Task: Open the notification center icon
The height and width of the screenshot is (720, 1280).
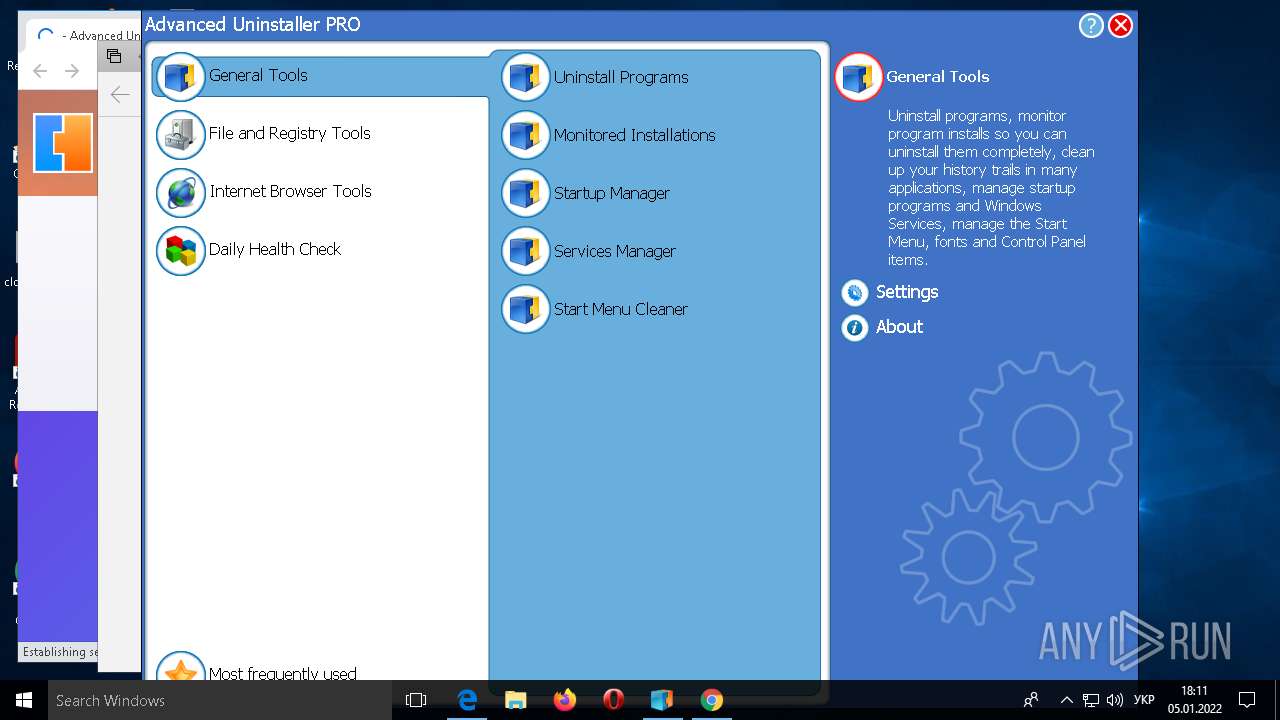Action: 1247,700
